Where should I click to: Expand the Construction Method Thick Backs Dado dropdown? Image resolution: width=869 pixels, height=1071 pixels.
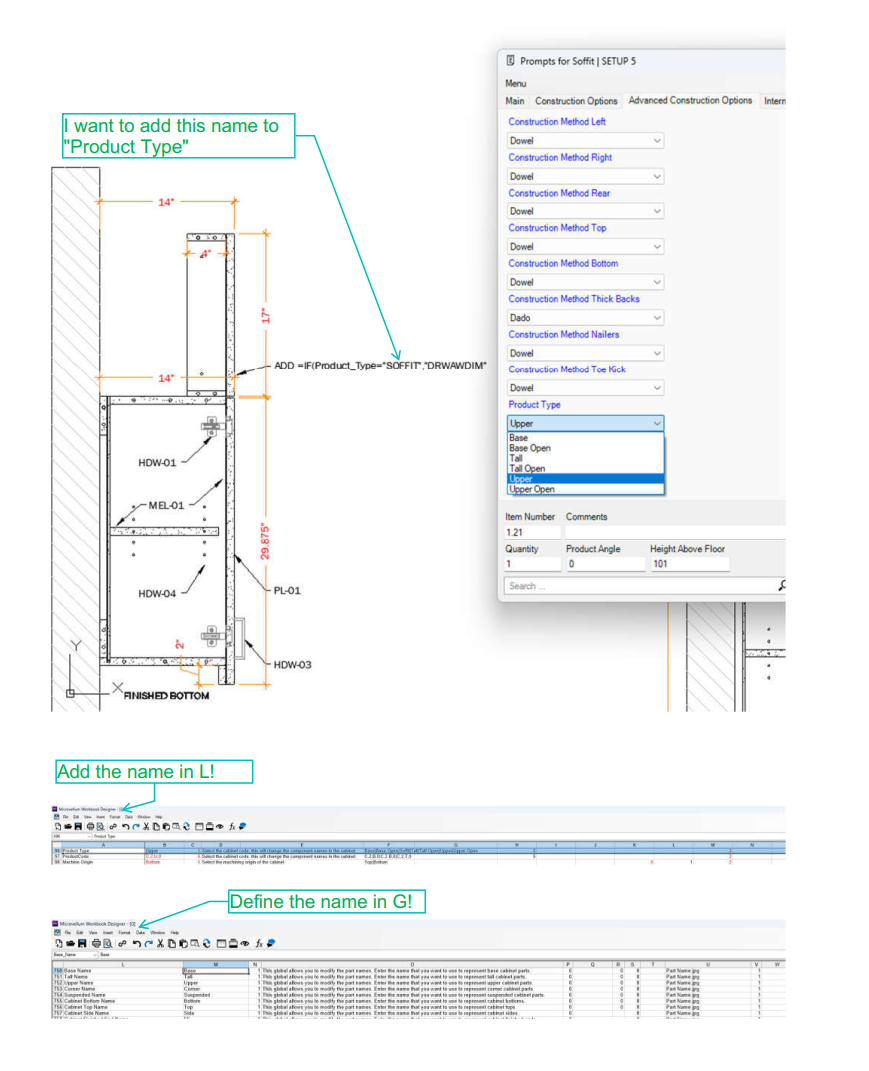coord(585,318)
